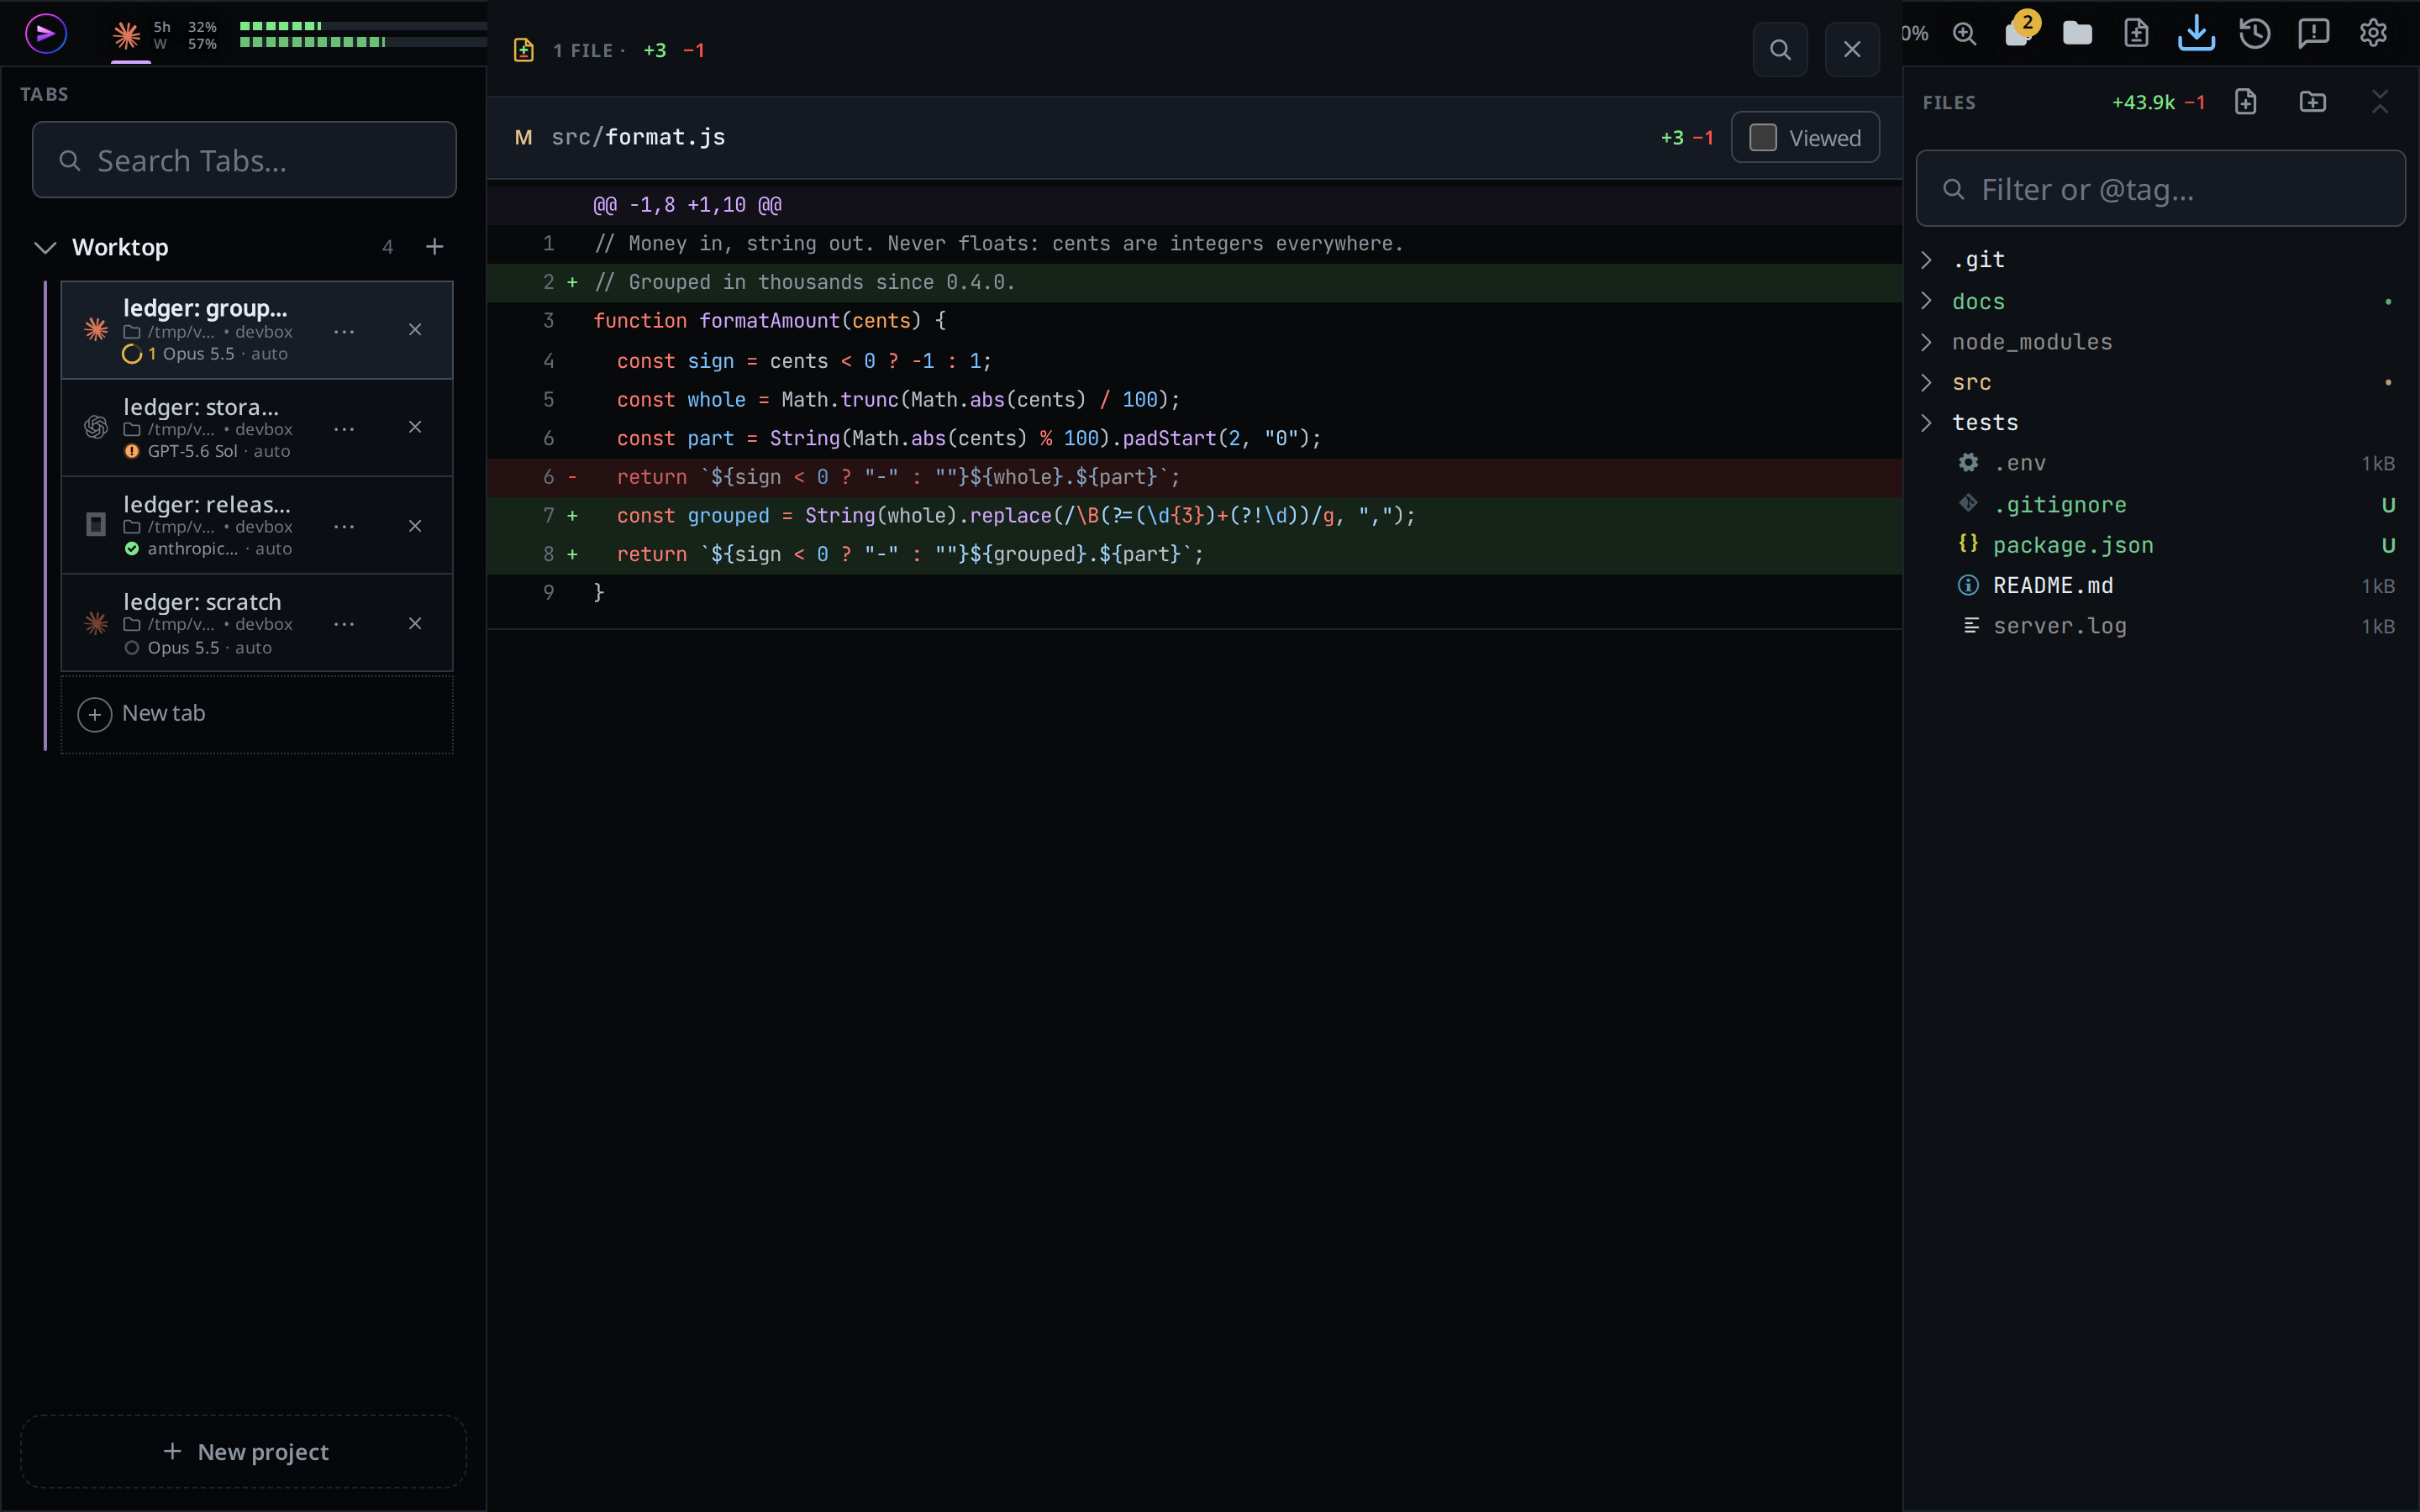Image resolution: width=2420 pixels, height=1512 pixels.
Task: Close the ledger: scratch tab
Action: [415, 624]
